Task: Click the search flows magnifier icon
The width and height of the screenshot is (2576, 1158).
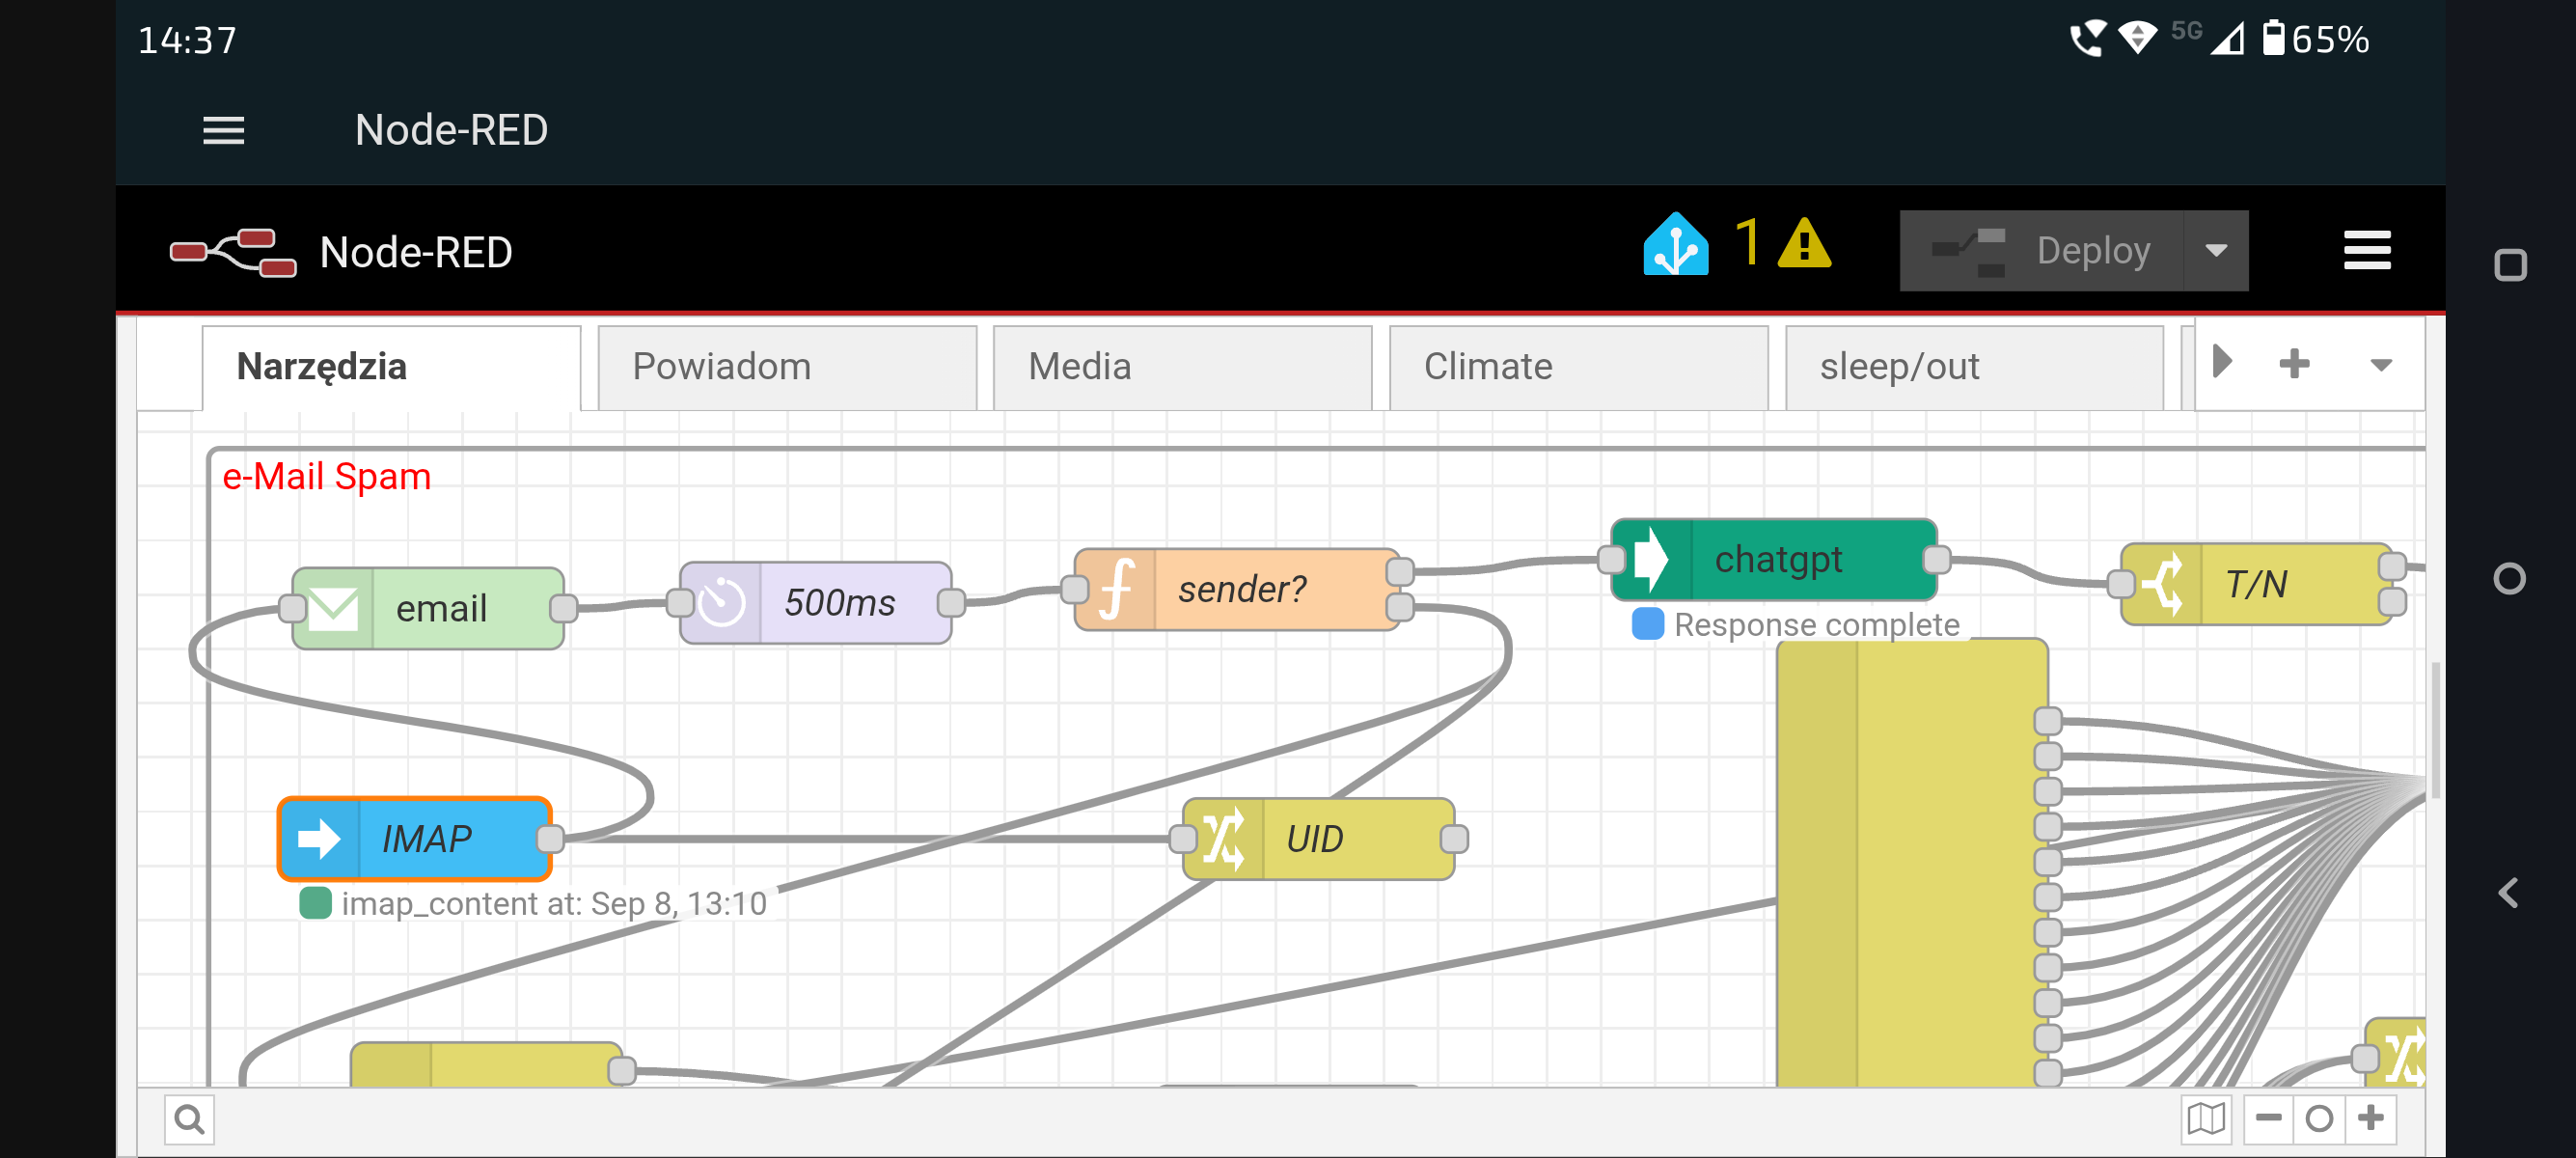Action: coord(189,1119)
